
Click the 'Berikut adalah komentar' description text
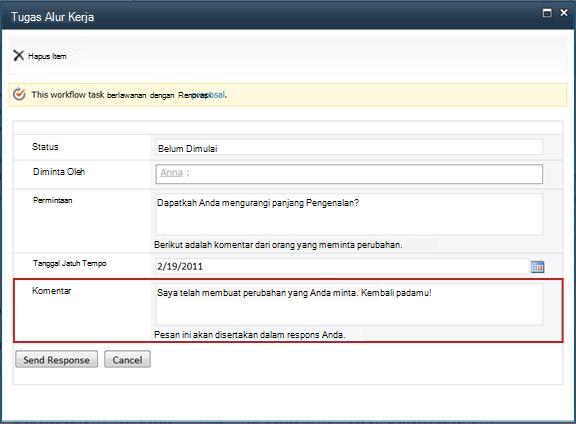(278, 245)
